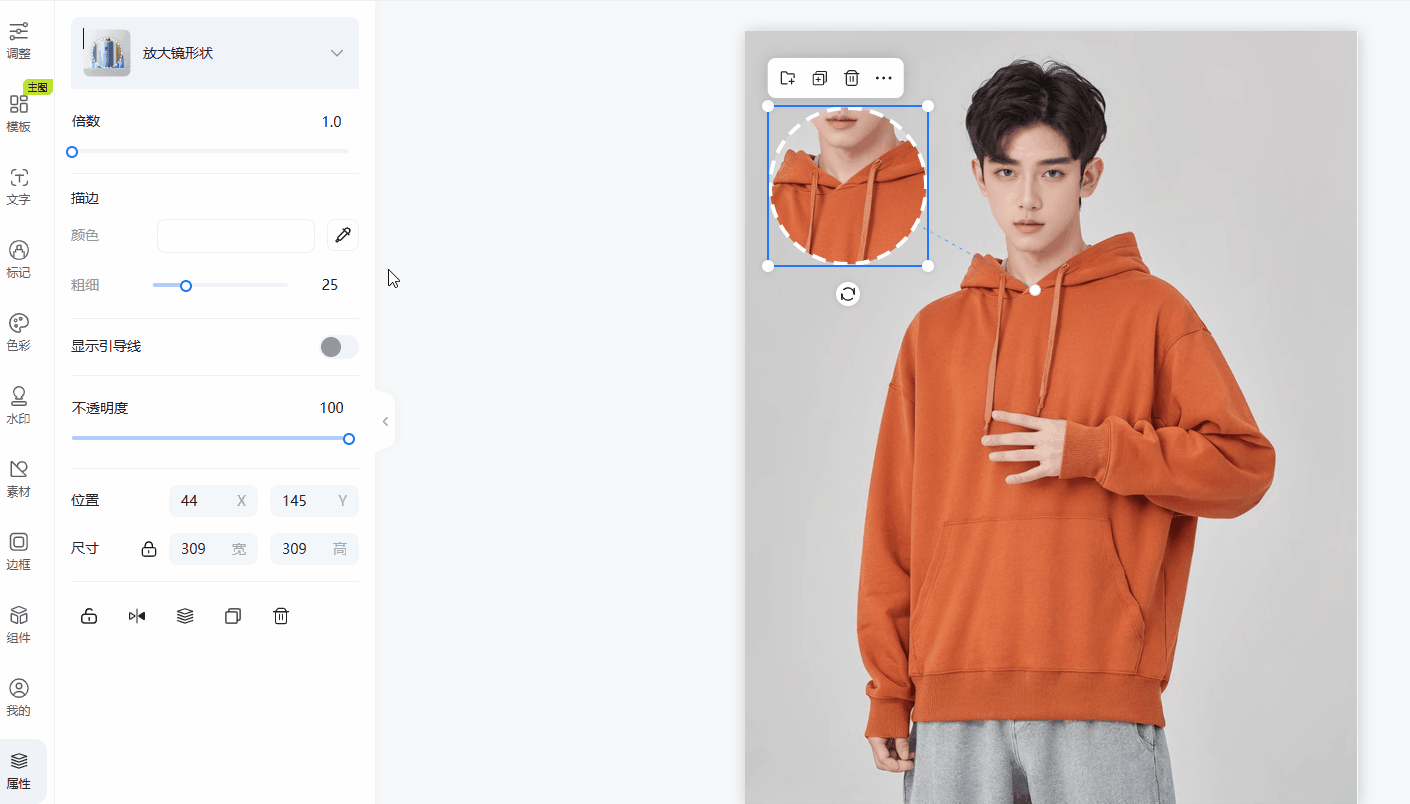
Task: Open the 标记 marker panel
Action: click(x=19, y=260)
